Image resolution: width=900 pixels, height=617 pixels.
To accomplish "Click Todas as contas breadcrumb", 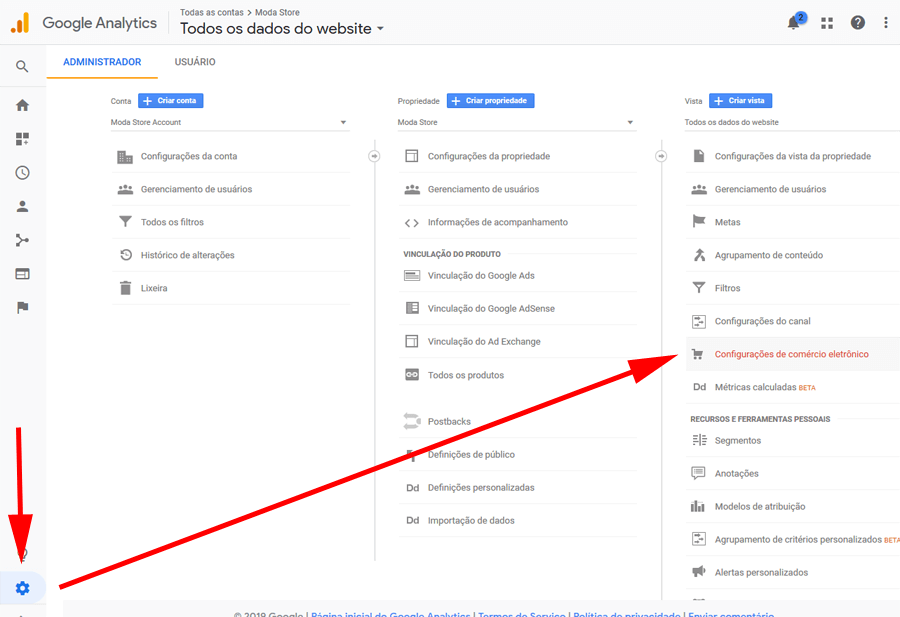I will coord(211,12).
